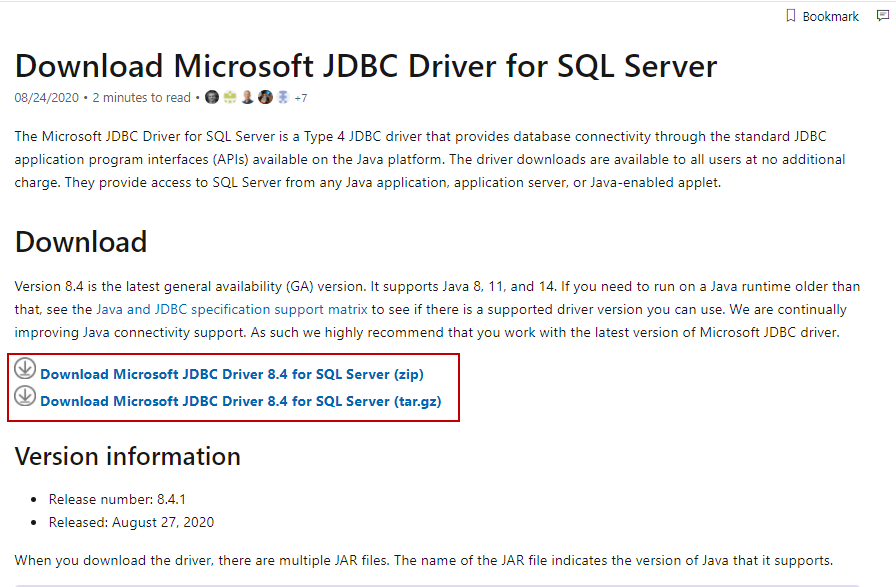Image resolution: width=896 pixels, height=587 pixels.
Task: Click the orange and dark contributor avatar
Action: (265, 98)
